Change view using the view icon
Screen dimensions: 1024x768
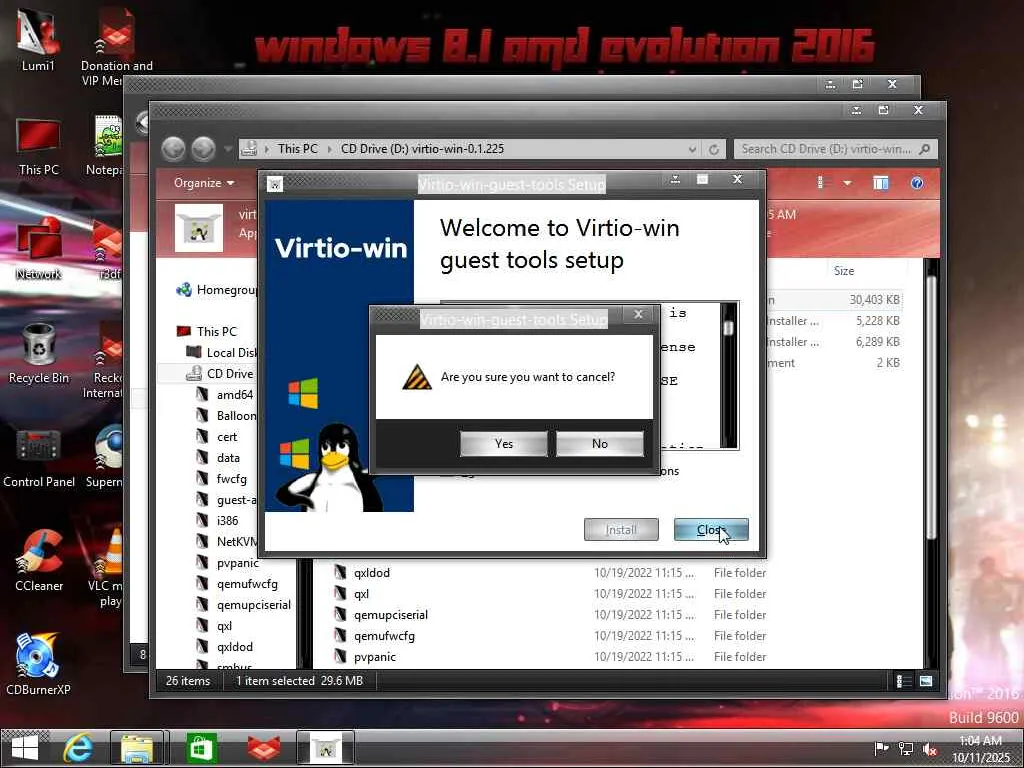point(820,183)
